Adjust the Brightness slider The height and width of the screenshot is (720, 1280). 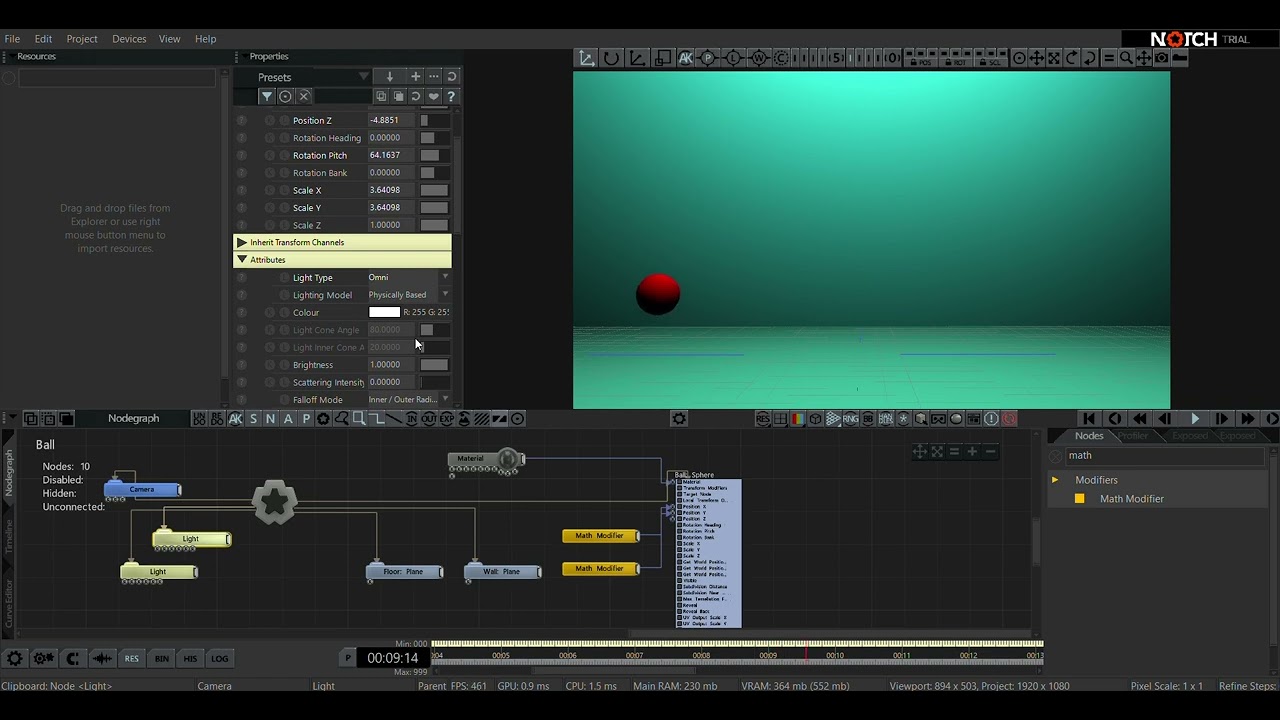434,365
